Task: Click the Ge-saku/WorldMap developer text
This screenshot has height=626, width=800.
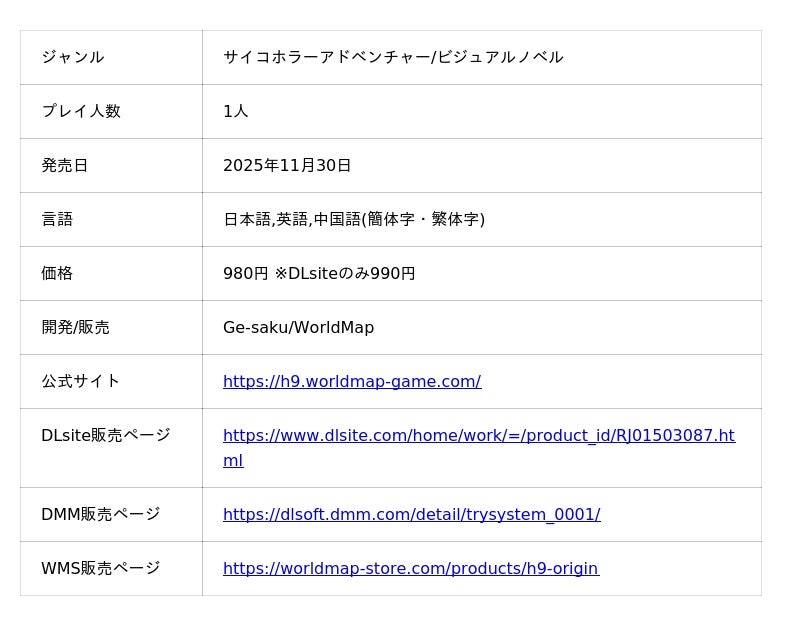Action: 298,327
